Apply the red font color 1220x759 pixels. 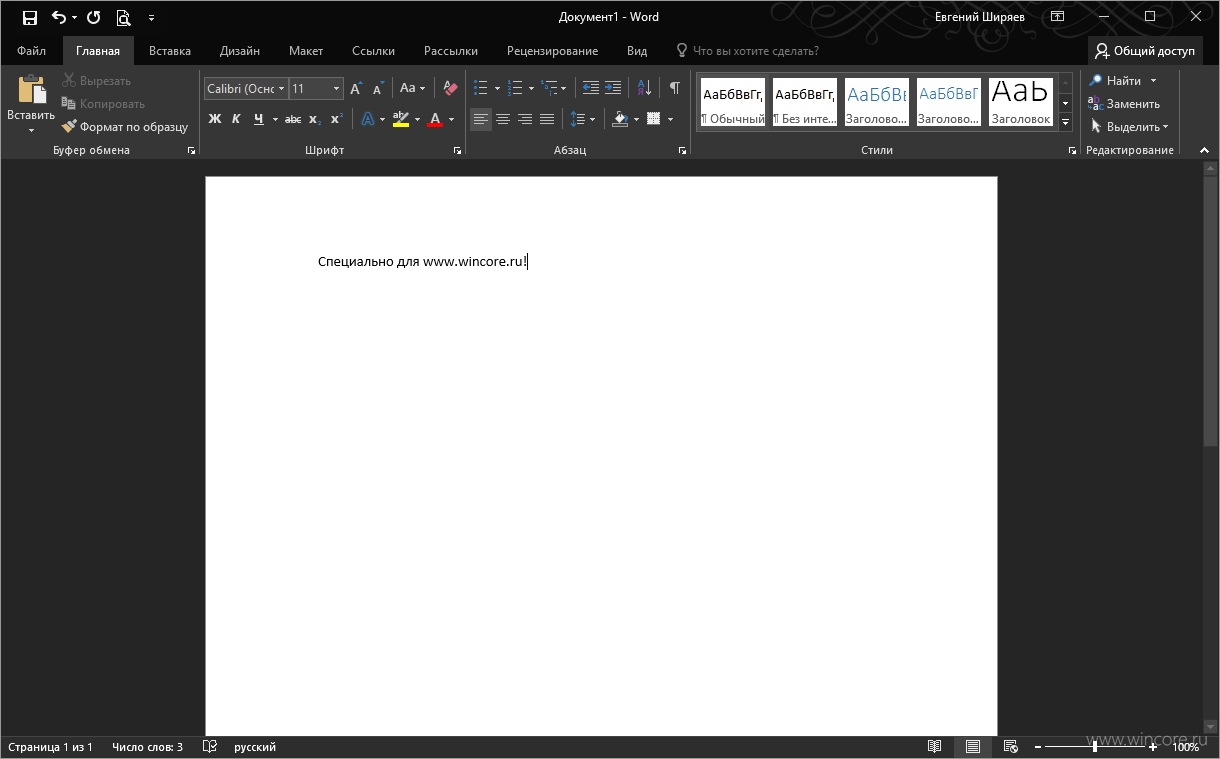pyautogui.click(x=435, y=119)
